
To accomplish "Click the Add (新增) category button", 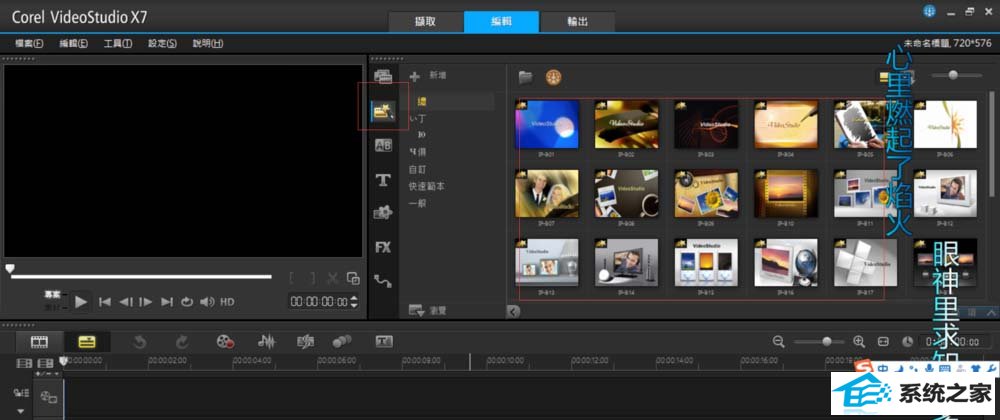I will 438,76.
